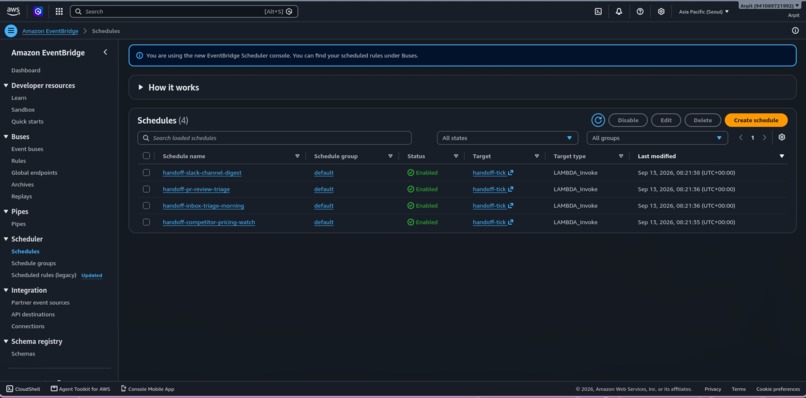Image resolution: width=806 pixels, height=398 pixels.
Task: Open API destinations in the sidebar
Action: (x=33, y=314)
